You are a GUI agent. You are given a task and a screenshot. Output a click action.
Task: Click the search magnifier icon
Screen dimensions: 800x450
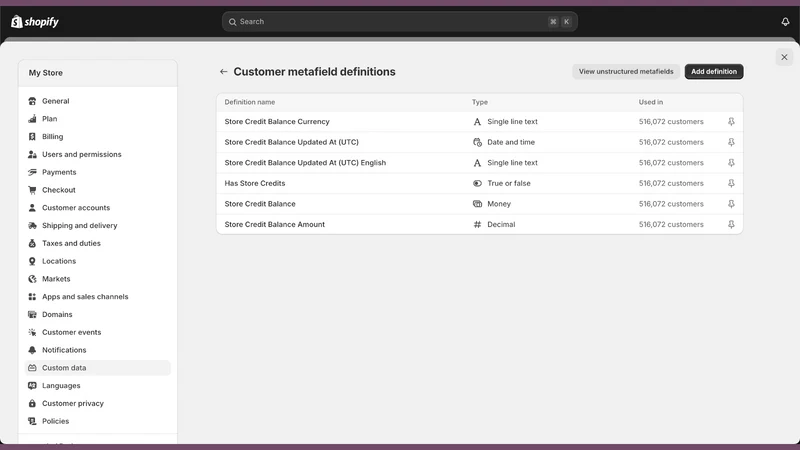(x=232, y=22)
